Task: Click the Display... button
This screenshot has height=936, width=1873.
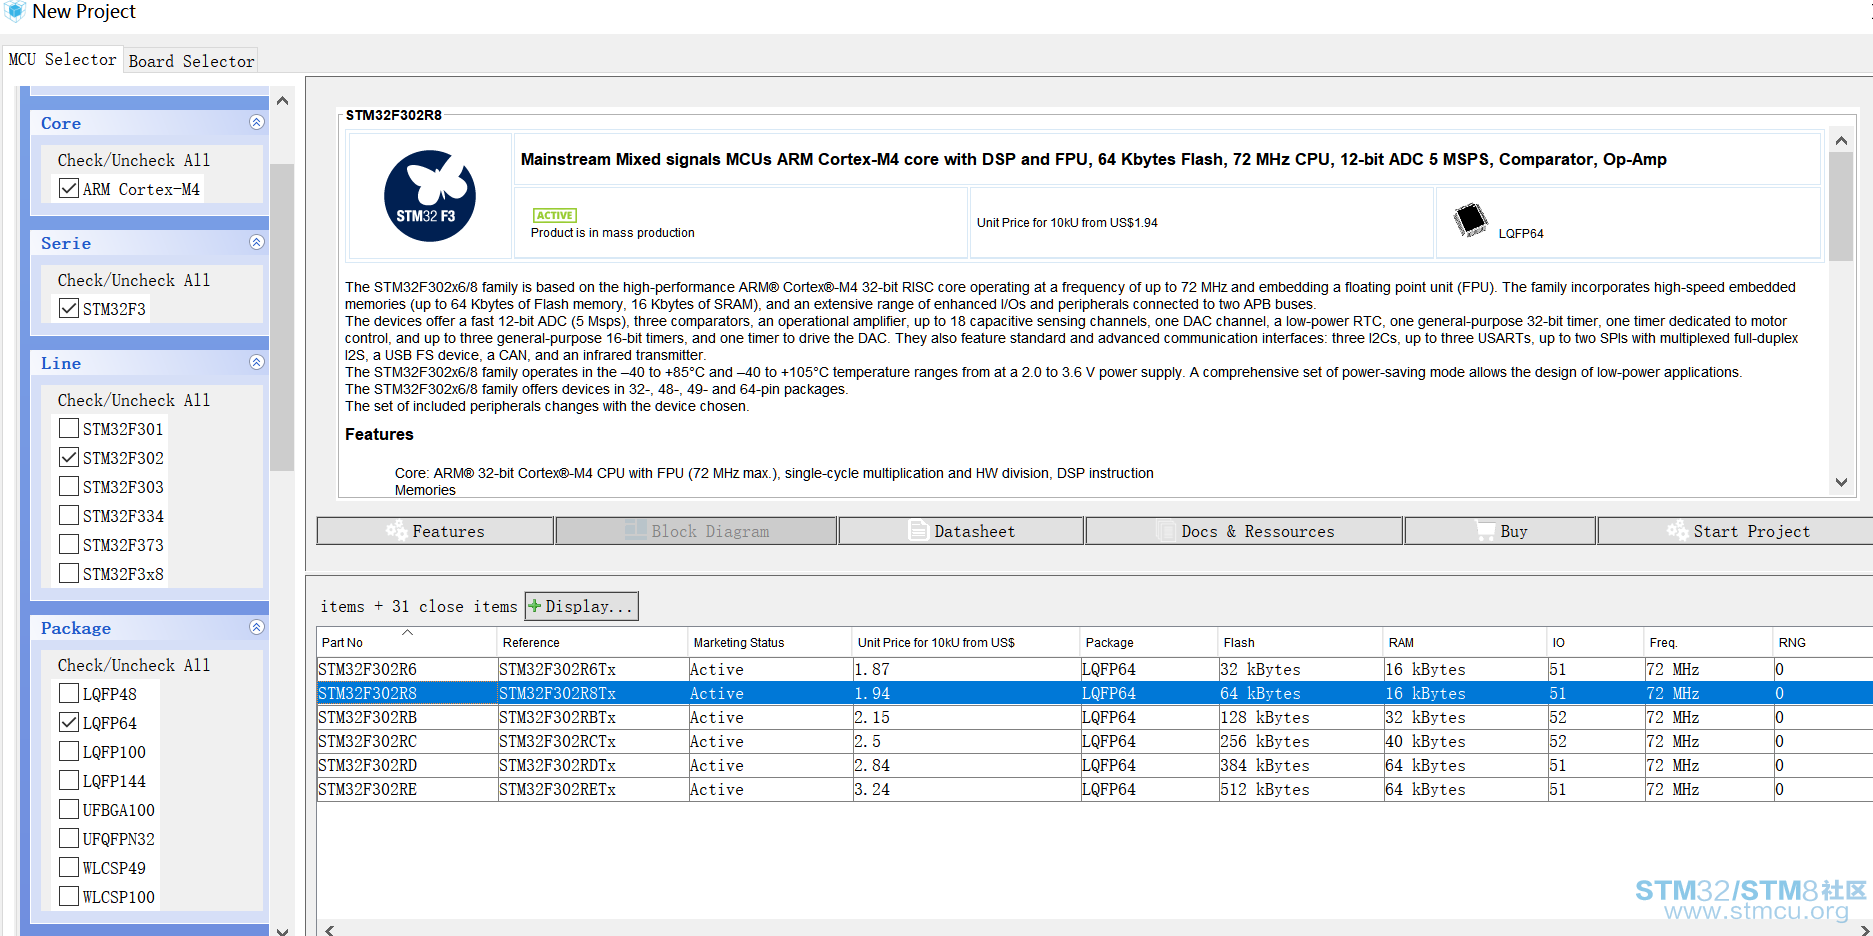Action: point(581,606)
